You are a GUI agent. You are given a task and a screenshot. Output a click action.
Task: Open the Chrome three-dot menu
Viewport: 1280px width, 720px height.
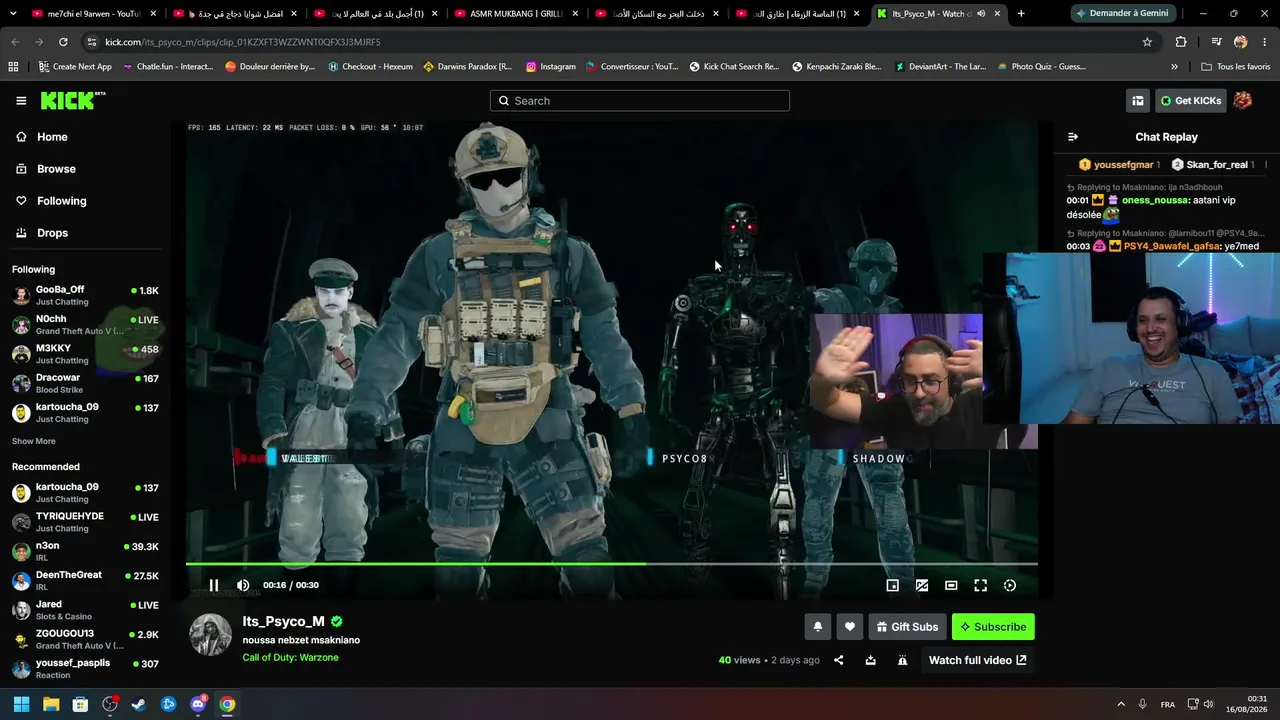[x=1265, y=42]
